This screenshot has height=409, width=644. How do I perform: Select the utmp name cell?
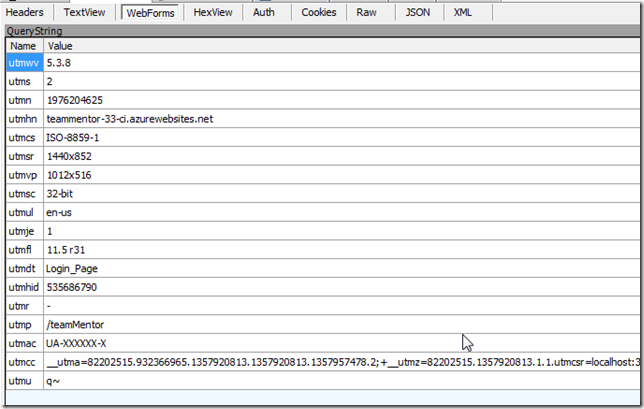25,324
